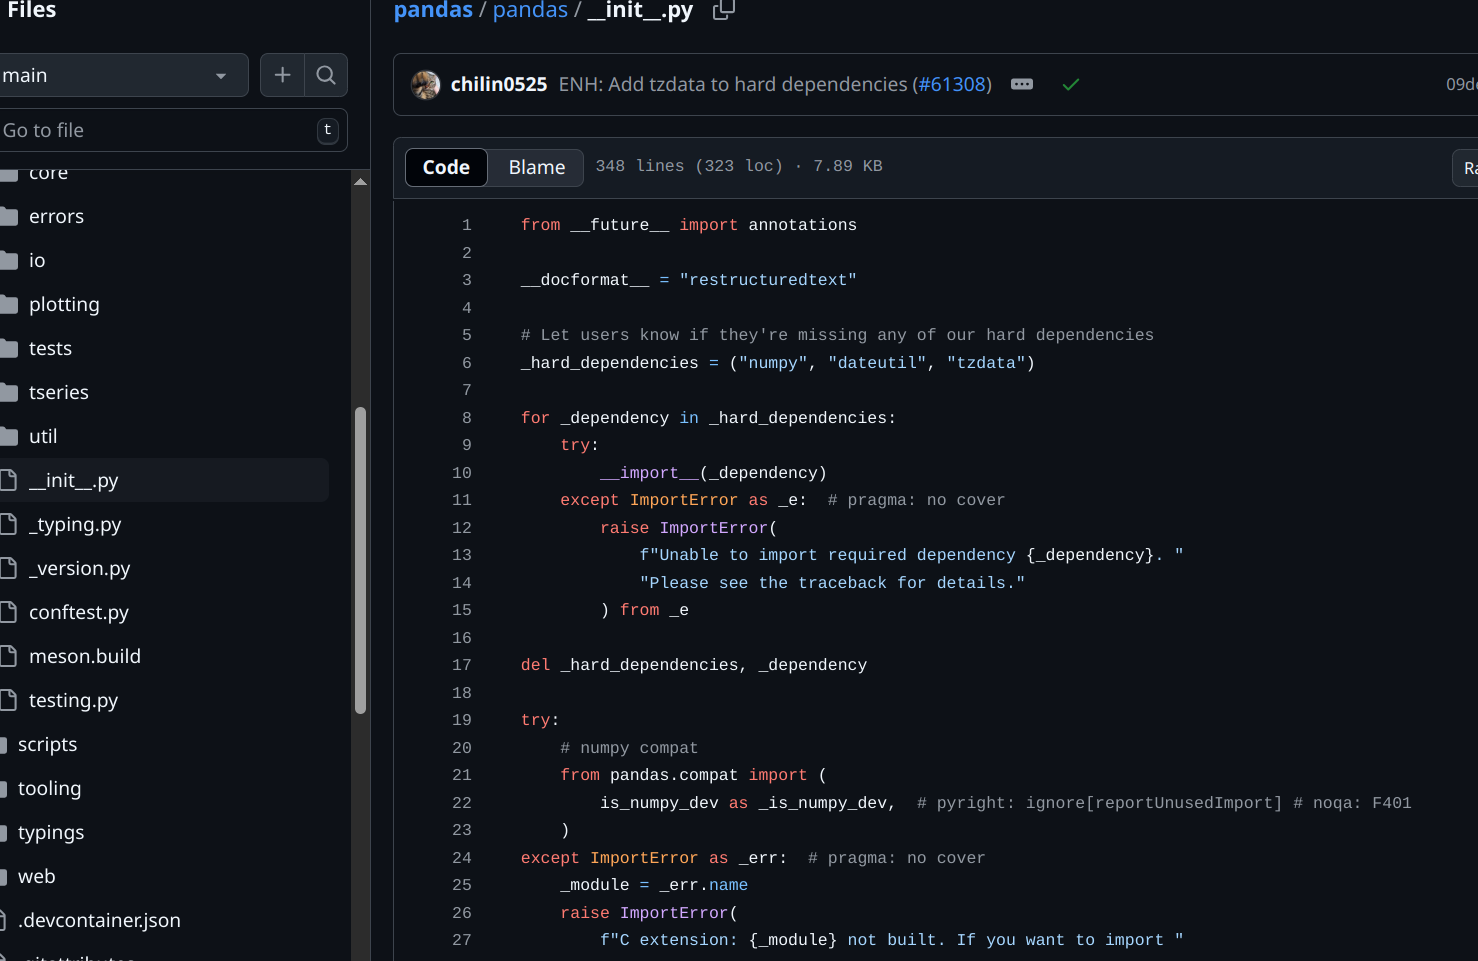Click line number 17
1478x961 pixels.
pyautogui.click(x=461, y=665)
